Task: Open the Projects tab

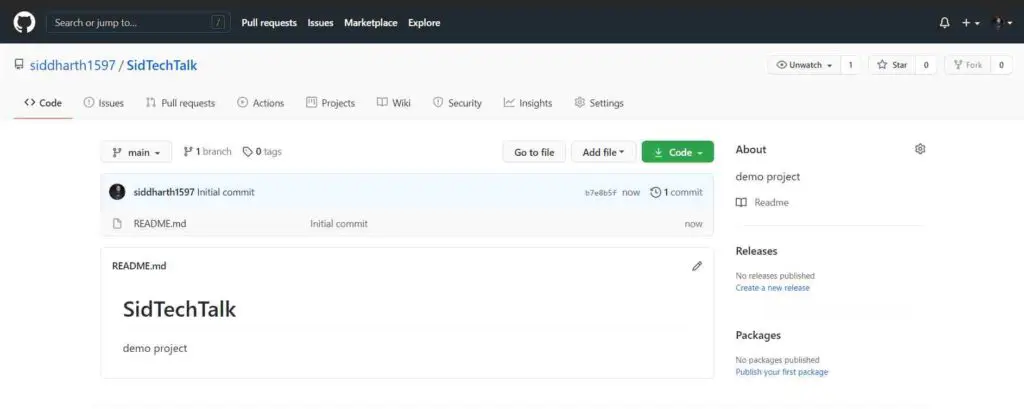Action: (330, 103)
